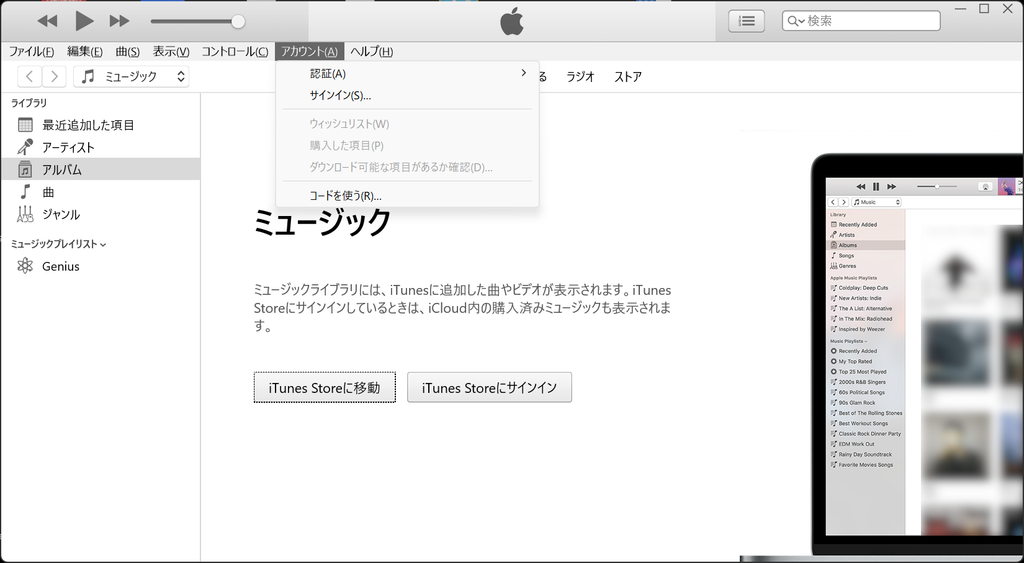Viewport: 1024px width, 563px height.
Task: Close the アカウント(A) menu
Action: (x=310, y=52)
